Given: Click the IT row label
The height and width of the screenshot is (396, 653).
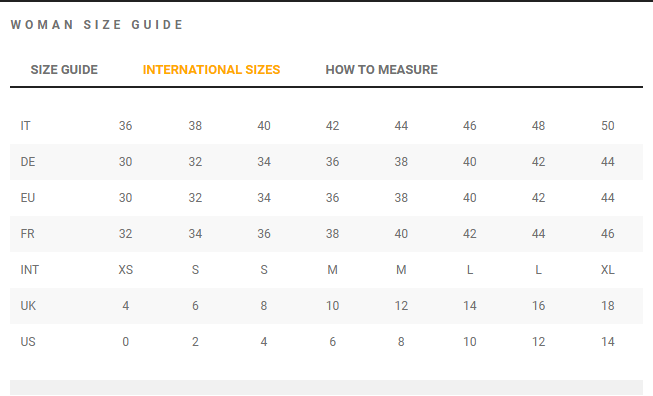Looking at the screenshot, I should [25, 126].
